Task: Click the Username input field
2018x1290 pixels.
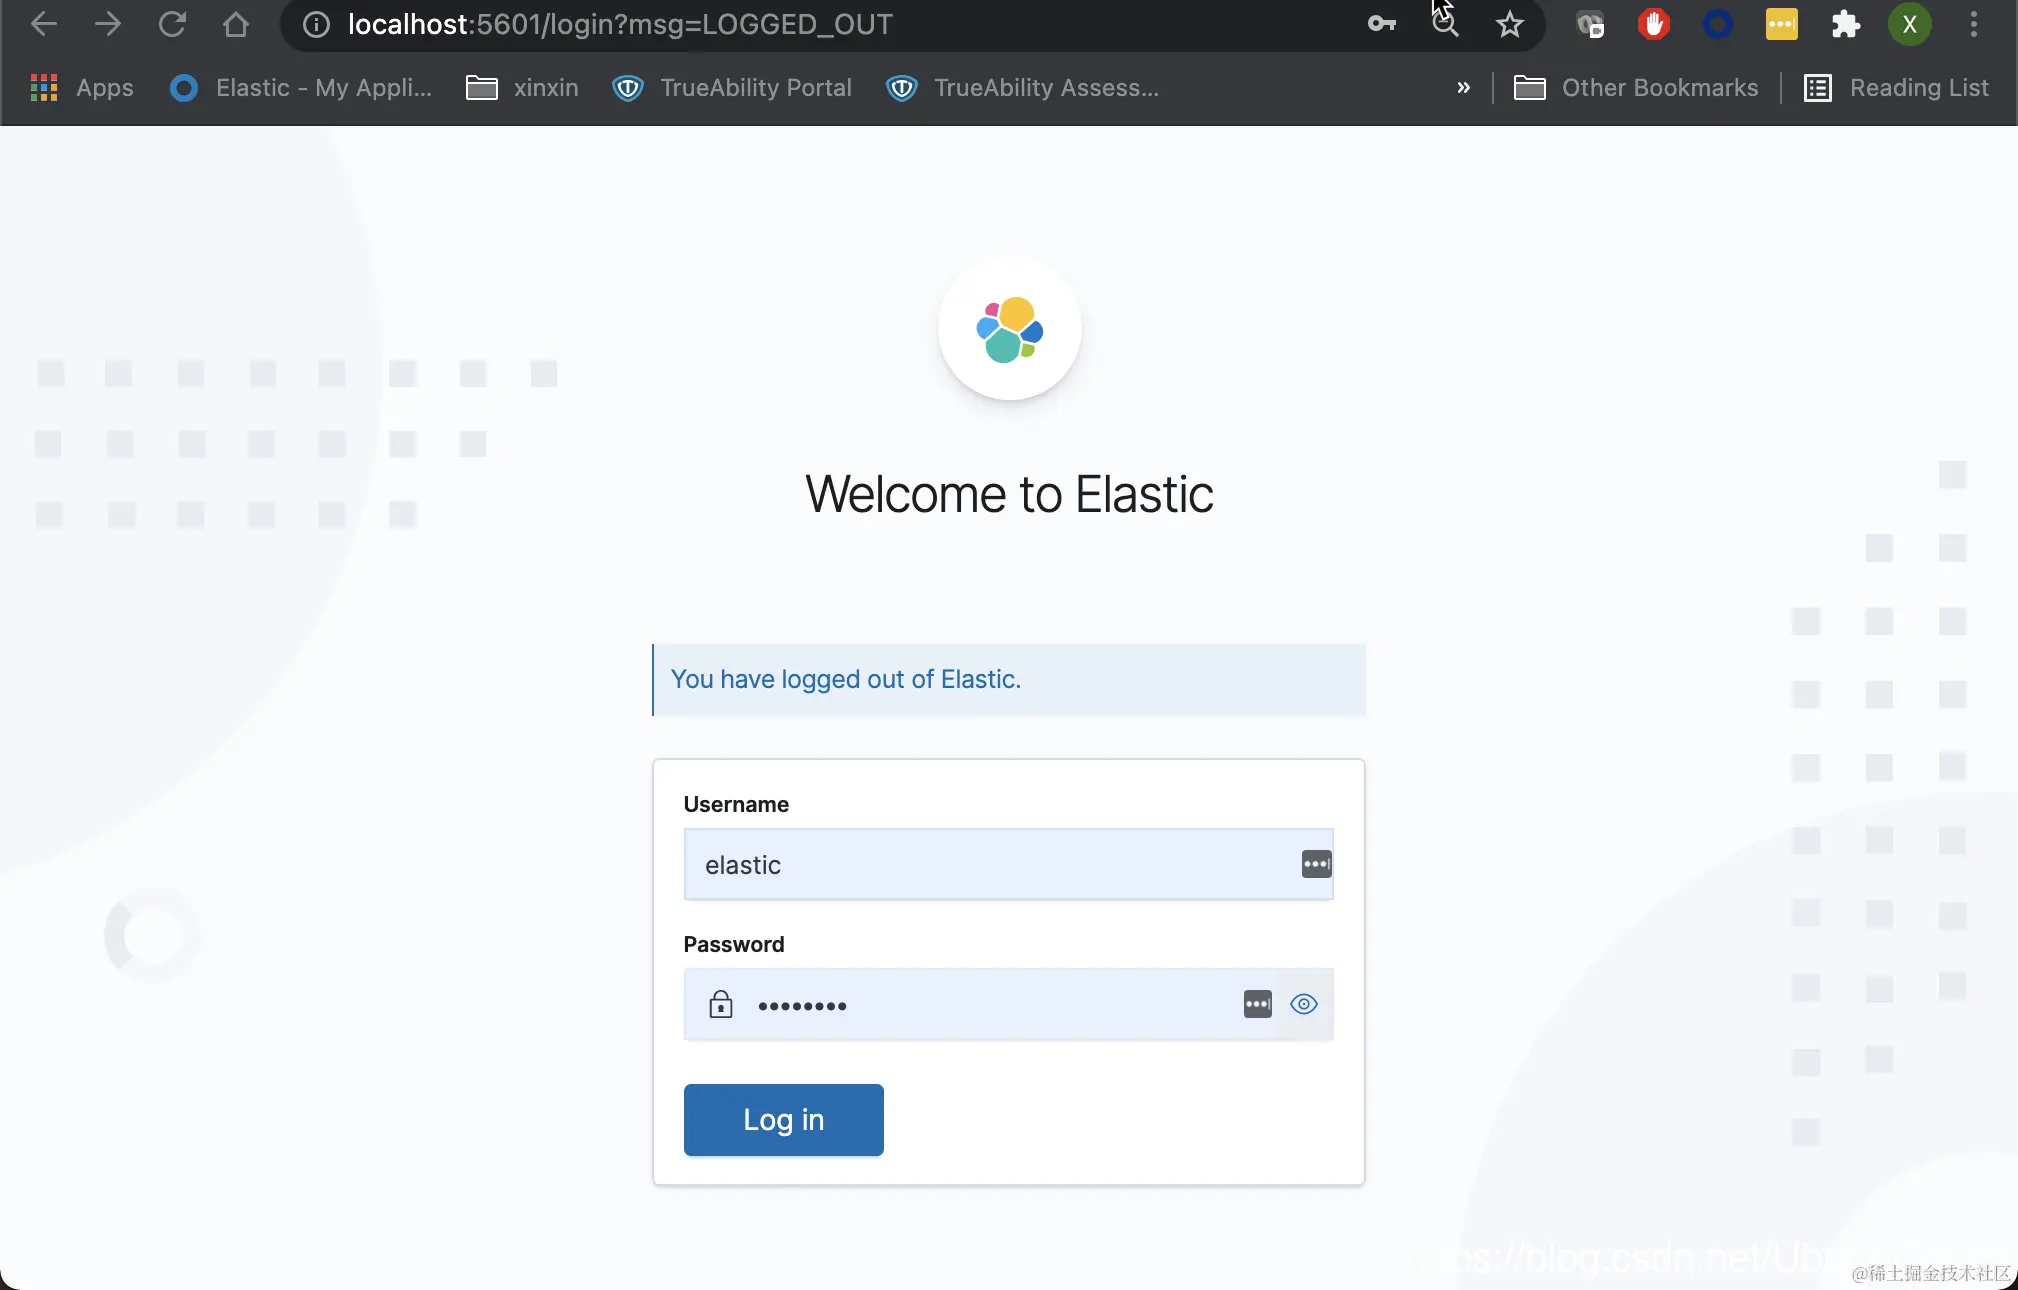Action: [990, 864]
